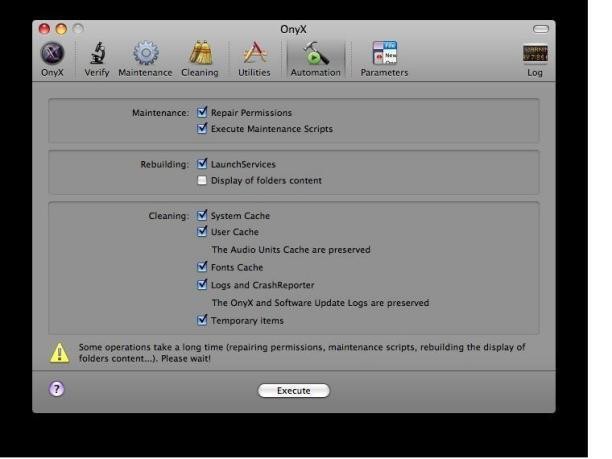Click the OnyX window title text
The height and width of the screenshot is (459, 612).
[294, 29]
